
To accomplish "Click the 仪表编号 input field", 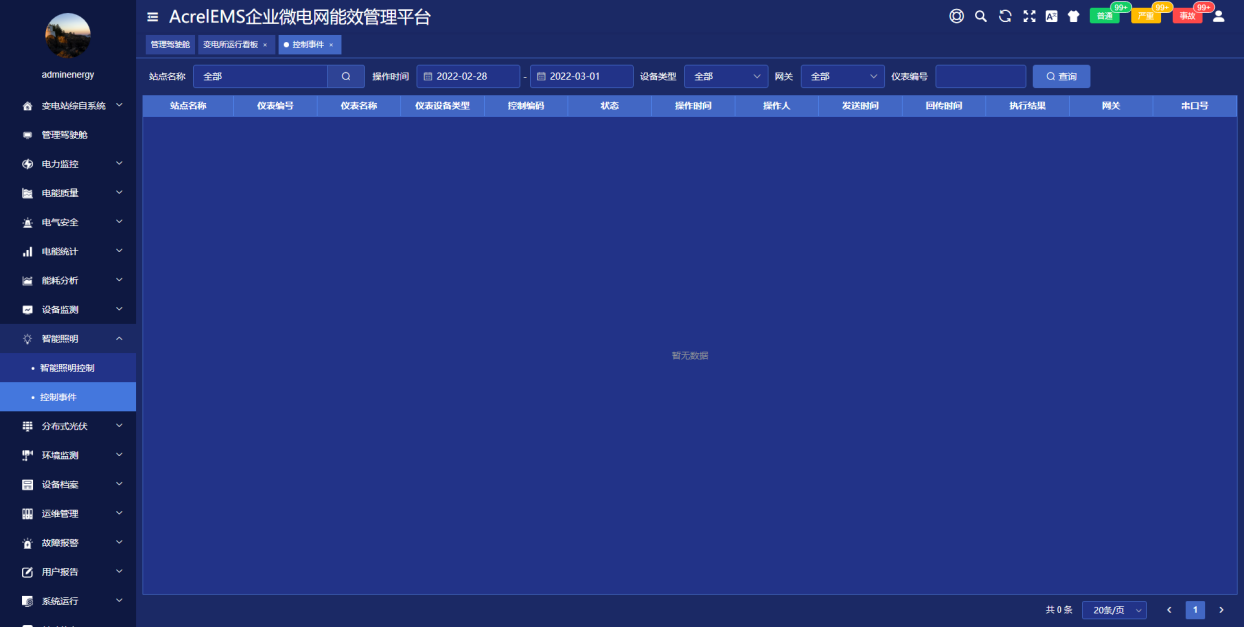I will pos(980,77).
